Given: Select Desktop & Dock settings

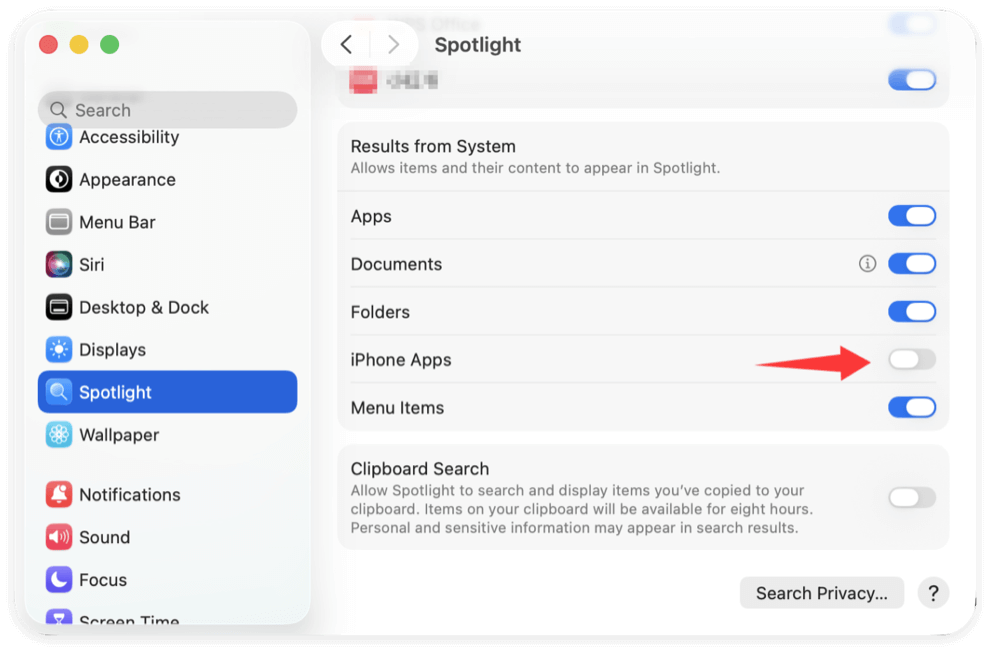Looking at the screenshot, I should pos(142,307).
